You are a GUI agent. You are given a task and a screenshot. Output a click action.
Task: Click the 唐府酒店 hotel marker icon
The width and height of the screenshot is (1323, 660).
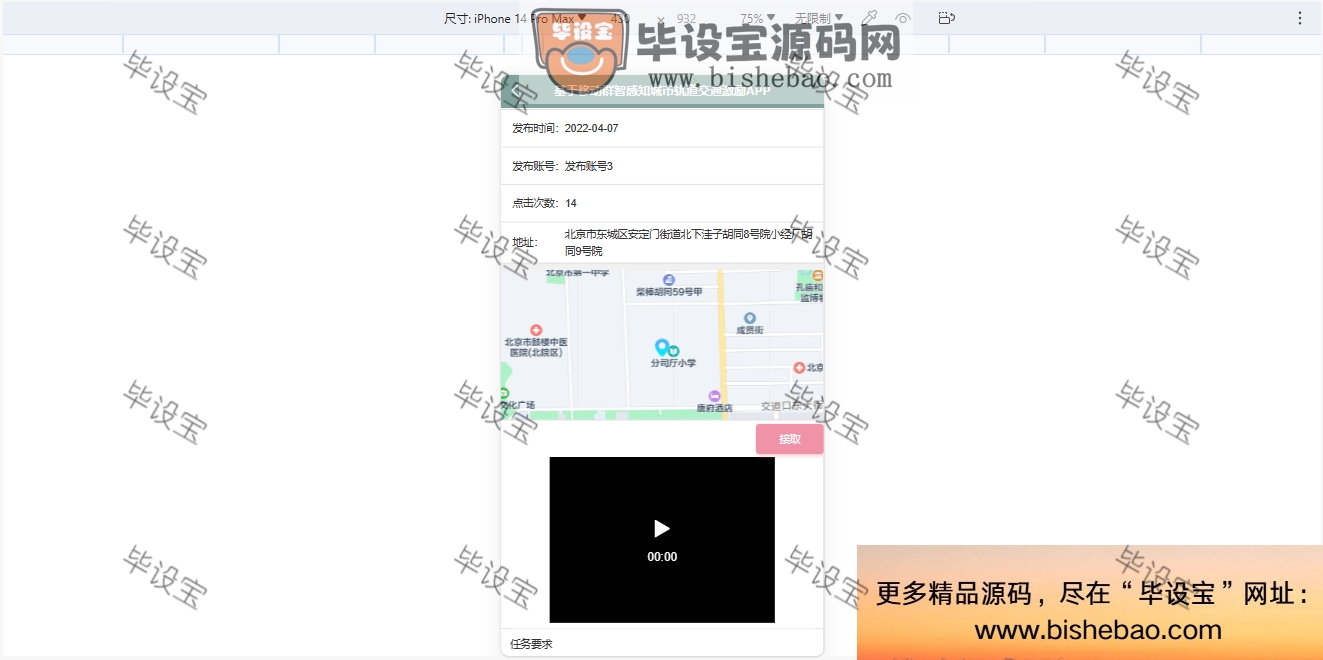click(714, 396)
